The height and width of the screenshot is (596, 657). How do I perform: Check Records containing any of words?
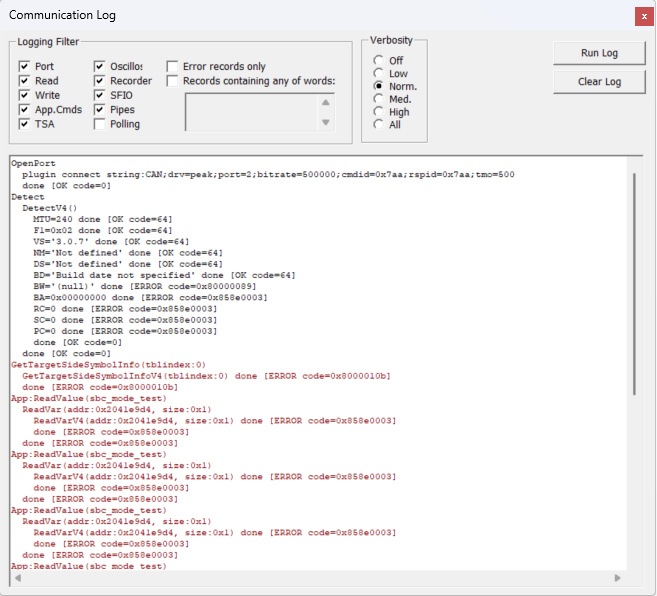pyautogui.click(x=172, y=80)
